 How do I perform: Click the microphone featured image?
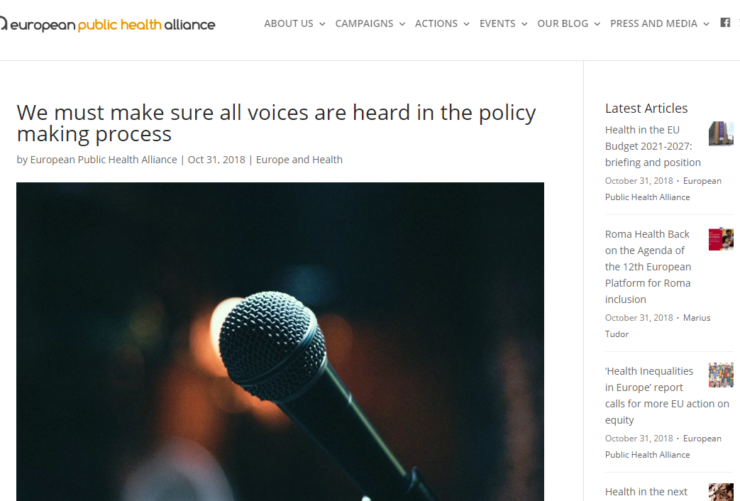tap(280, 342)
